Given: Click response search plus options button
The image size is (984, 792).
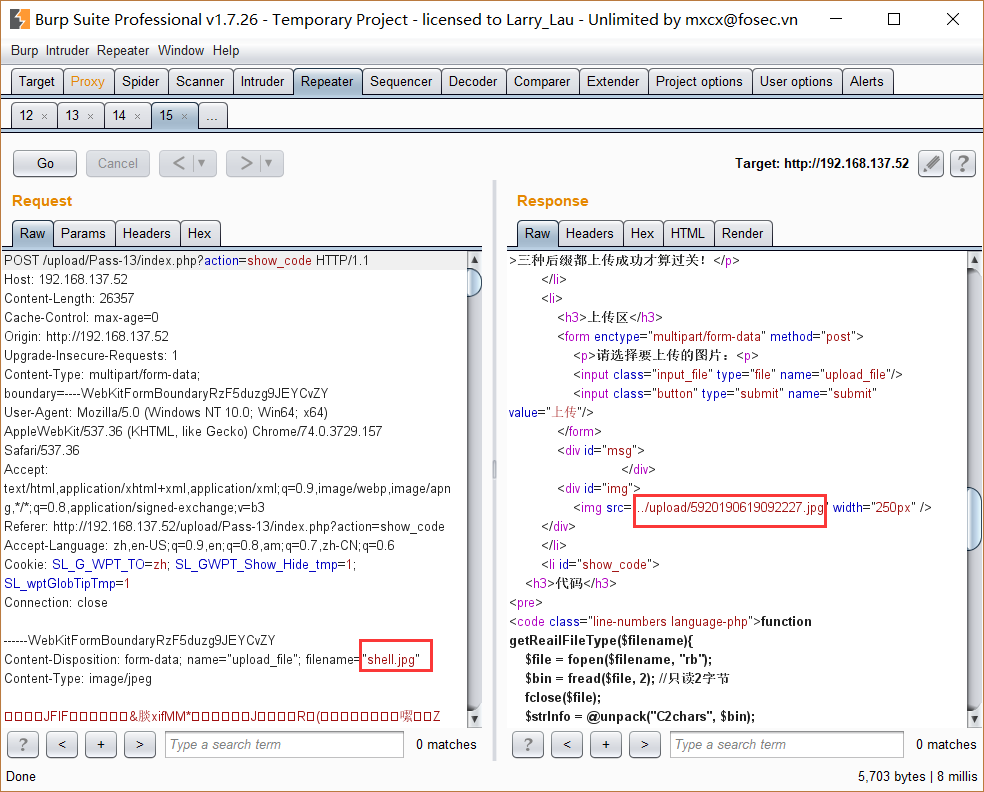Looking at the screenshot, I should click(606, 745).
